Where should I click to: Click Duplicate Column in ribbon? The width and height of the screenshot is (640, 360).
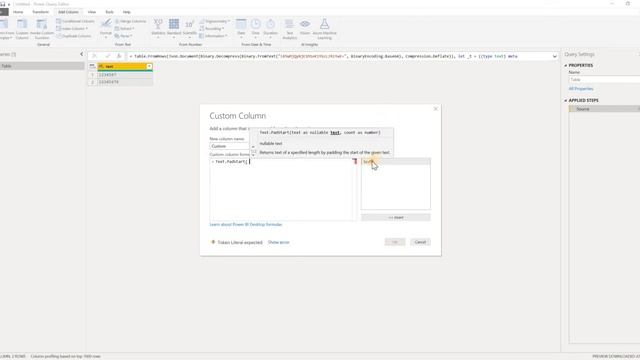[x=74, y=36]
